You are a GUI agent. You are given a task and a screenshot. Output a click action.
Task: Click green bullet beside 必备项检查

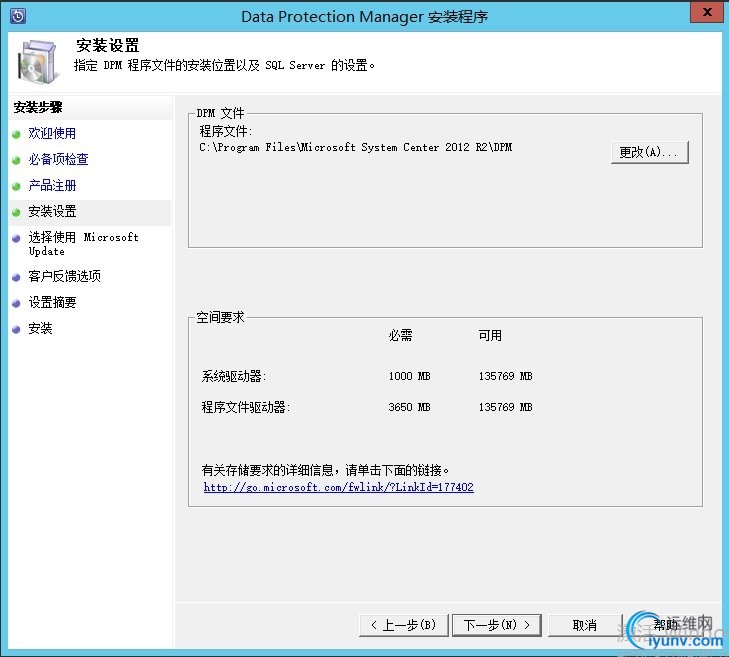(16, 160)
